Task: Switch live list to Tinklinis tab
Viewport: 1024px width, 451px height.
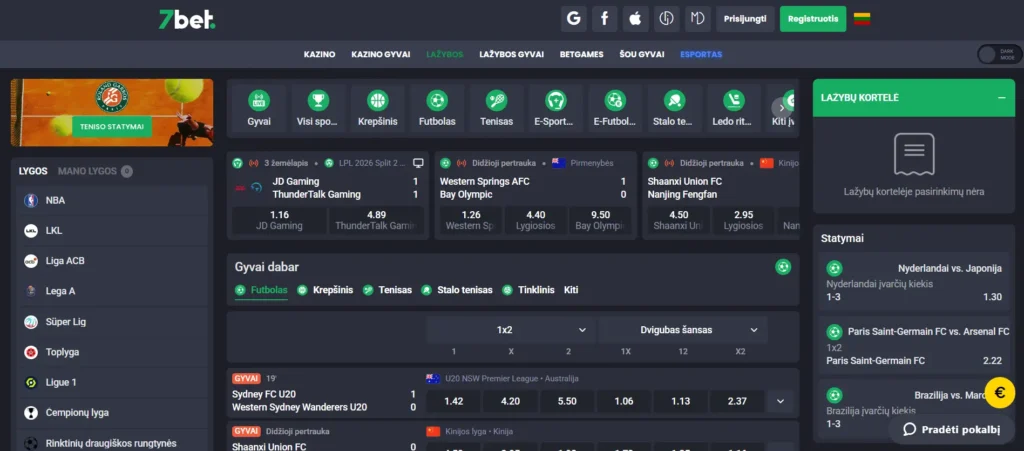Action: pyautogui.click(x=528, y=290)
